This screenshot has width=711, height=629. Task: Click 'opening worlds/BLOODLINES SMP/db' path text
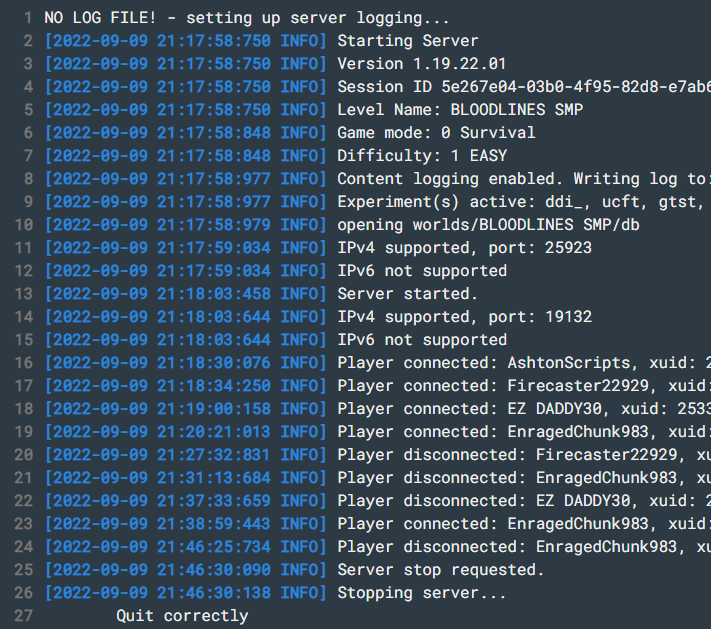coord(488,225)
